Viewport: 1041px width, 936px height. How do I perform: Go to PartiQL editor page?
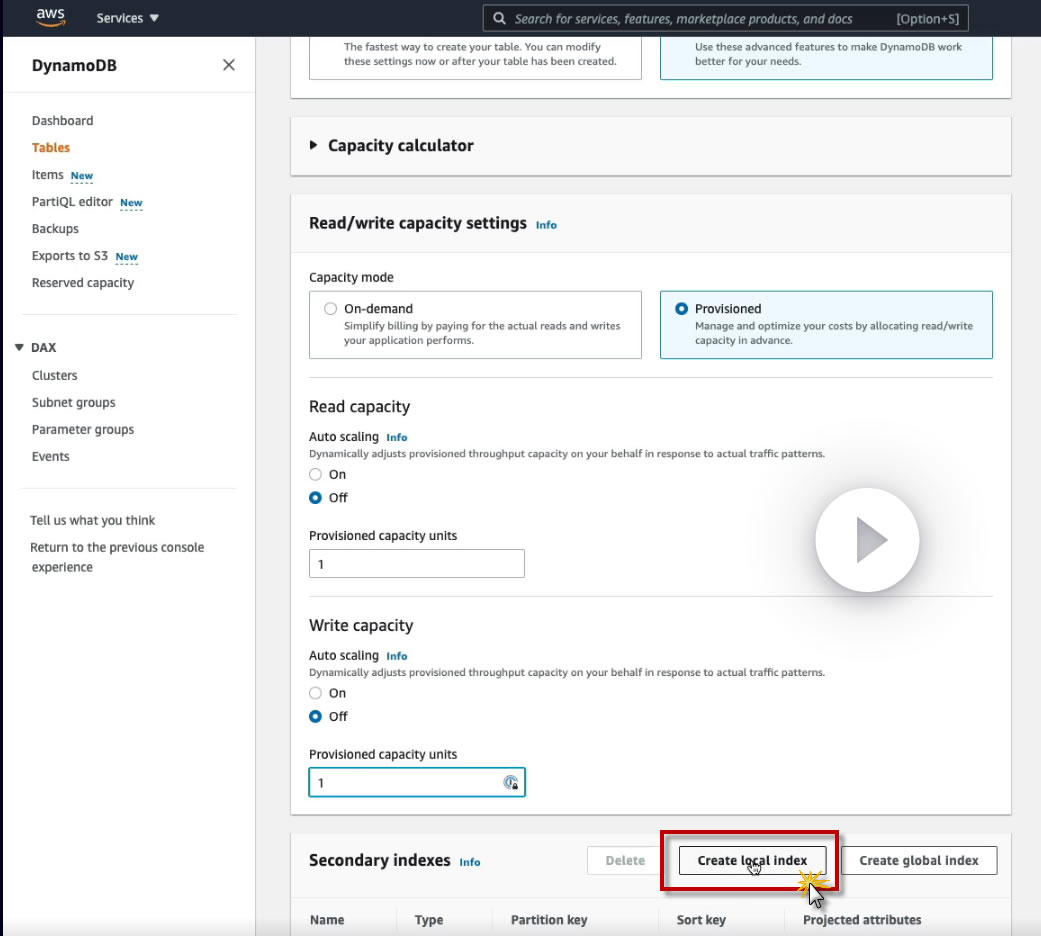pos(72,202)
